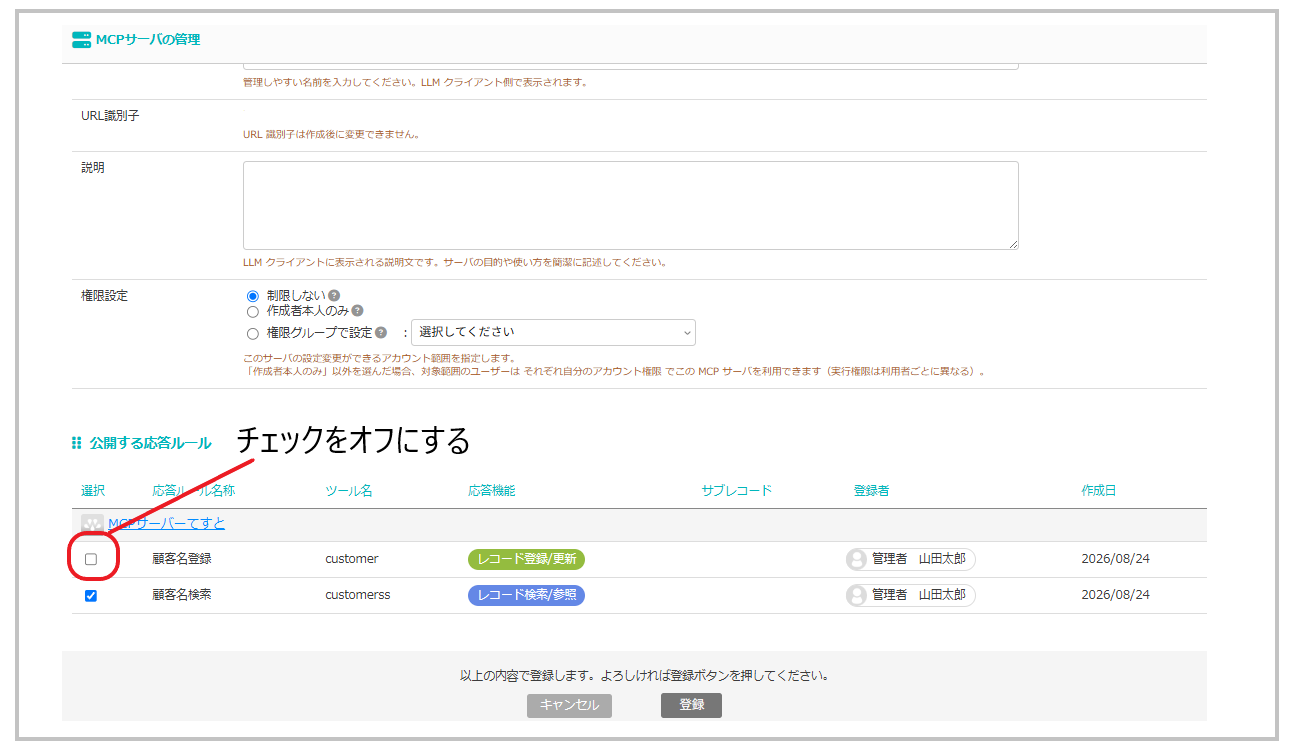This screenshot has width=1307, height=753.
Task: Click the grid icon beside 公開する応答ルール
Action: (77, 443)
